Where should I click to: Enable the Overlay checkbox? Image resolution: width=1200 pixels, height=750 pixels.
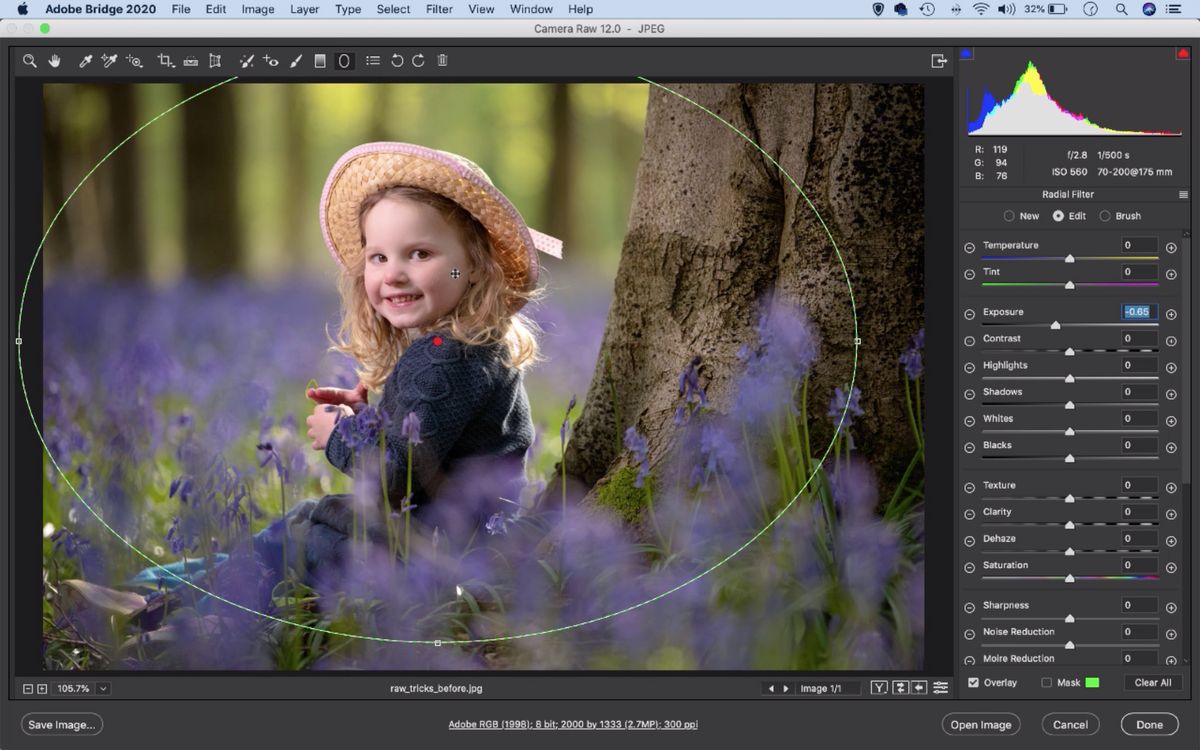(974, 682)
